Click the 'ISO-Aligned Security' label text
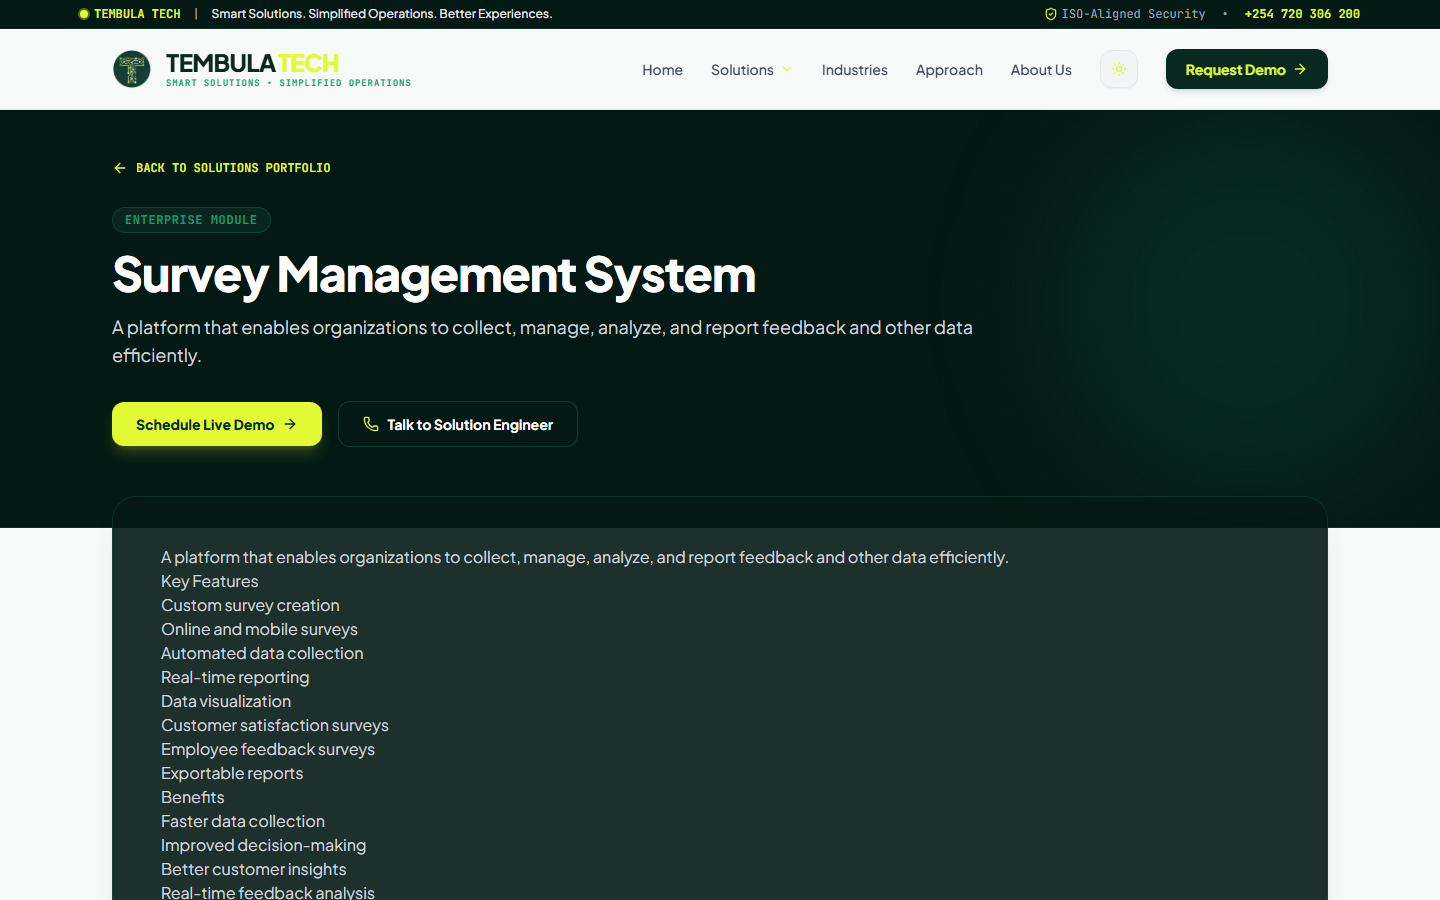Screen dimensions: 1440x900 click(x=1134, y=14)
